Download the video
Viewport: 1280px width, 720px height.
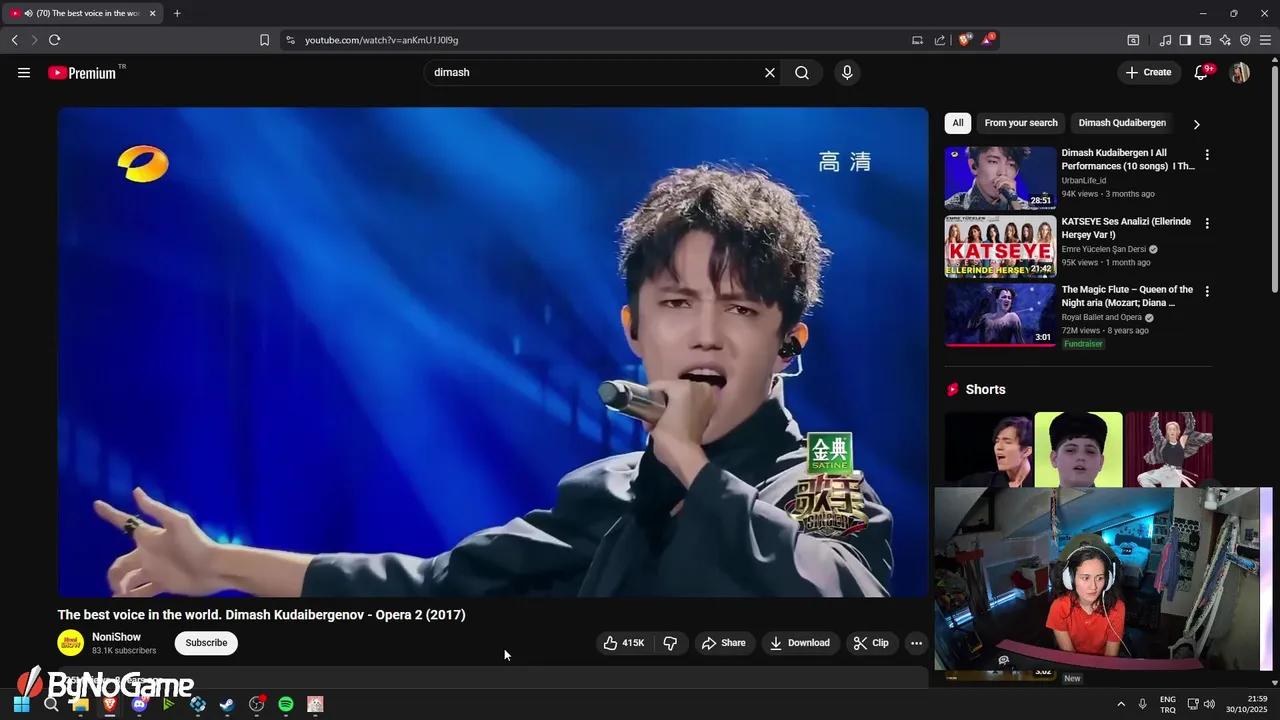[x=799, y=643]
